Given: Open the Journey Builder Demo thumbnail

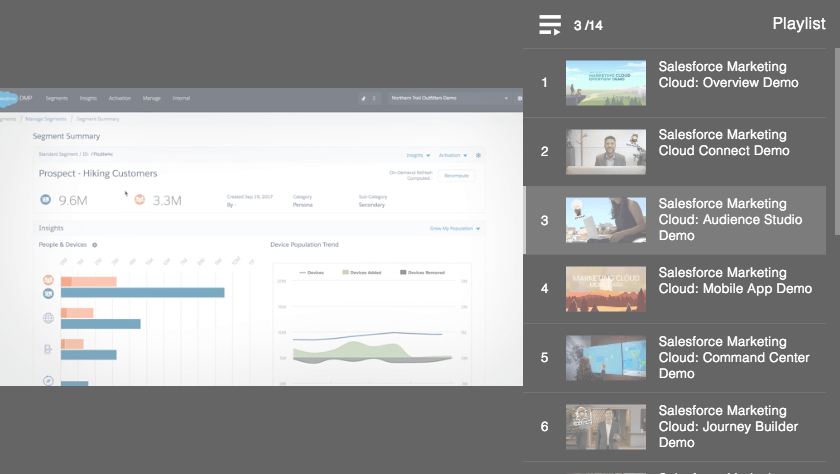Looking at the screenshot, I should tap(606, 427).
